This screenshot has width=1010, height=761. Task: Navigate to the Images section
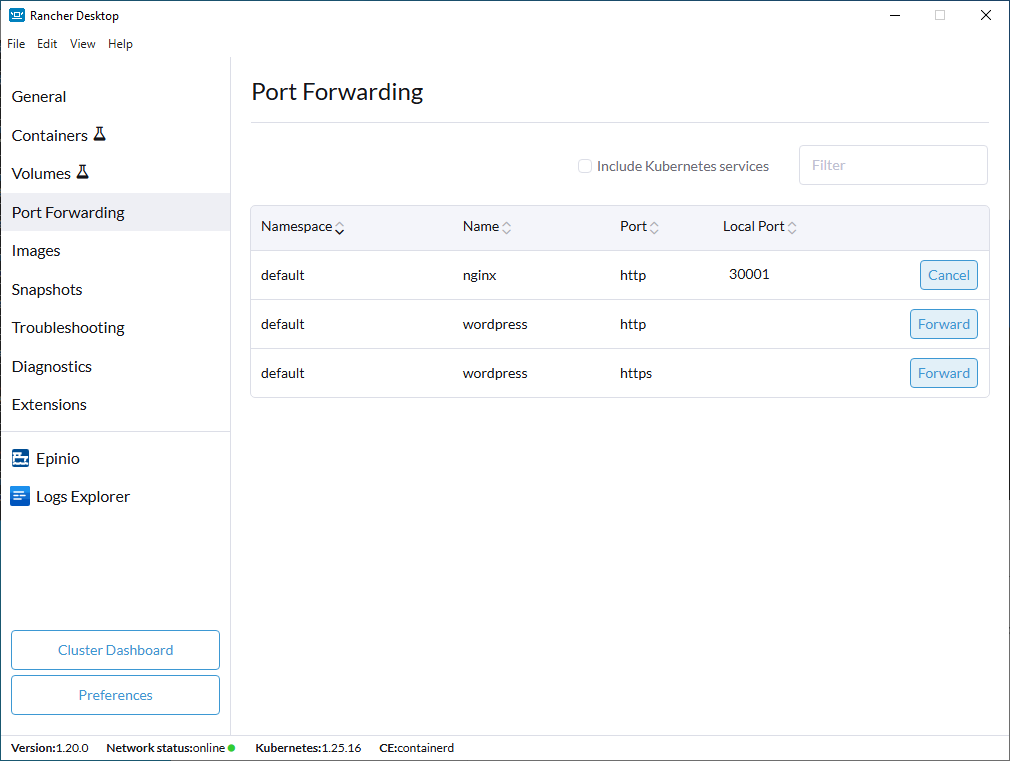coord(36,251)
